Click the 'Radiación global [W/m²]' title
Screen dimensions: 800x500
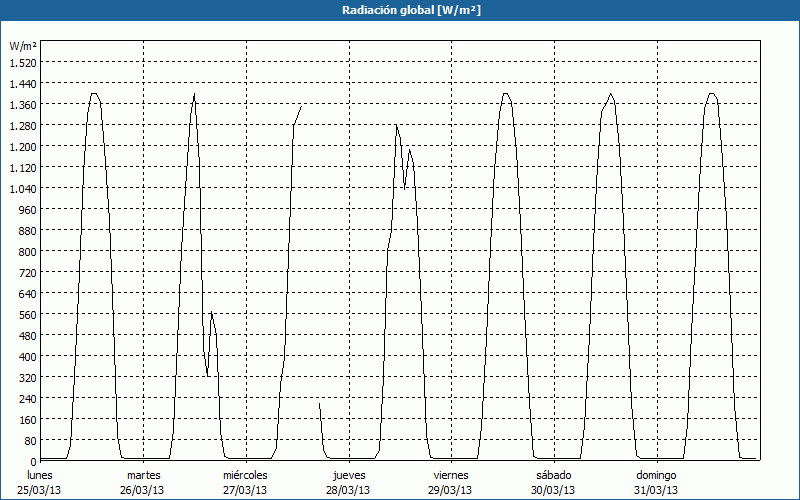click(x=411, y=10)
